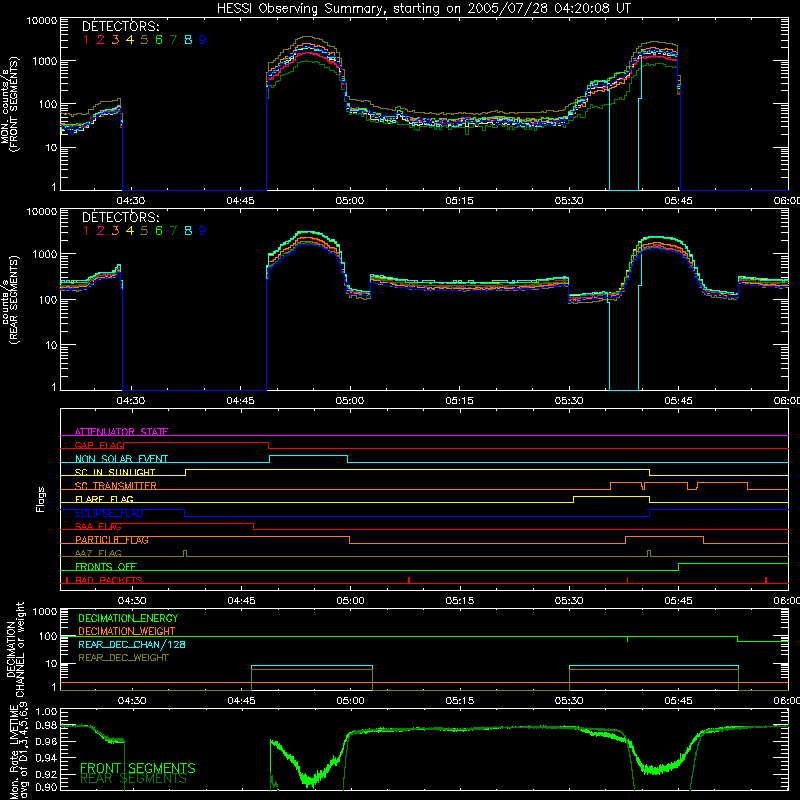Image resolution: width=800 pixels, height=800 pixels.
Task: Click blue detector 9 in front segments legend
Action: (203, 40)
